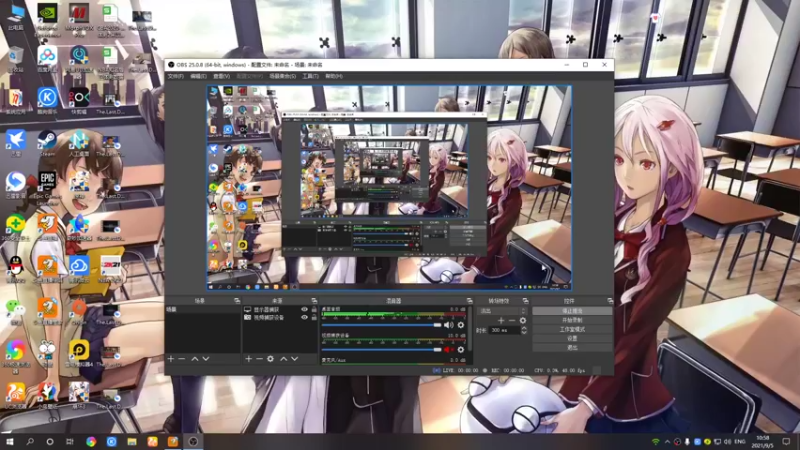Click OBS Studio icon on taskbar
Image resolution: width=800 pixels, height=450 pixels.
coord(193,442)
